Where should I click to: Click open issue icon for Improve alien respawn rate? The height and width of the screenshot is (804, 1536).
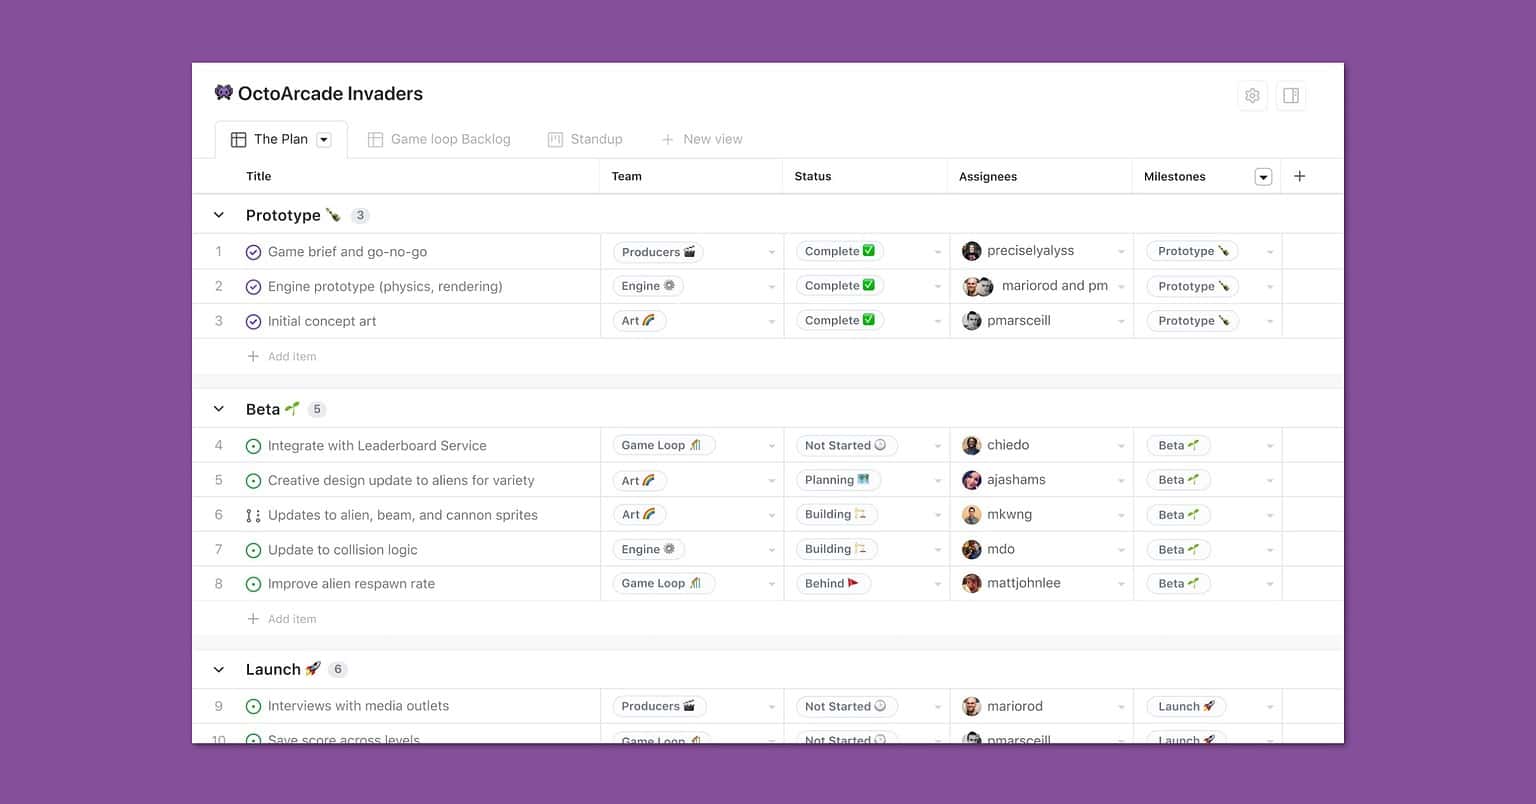click(x=253, y=584)
